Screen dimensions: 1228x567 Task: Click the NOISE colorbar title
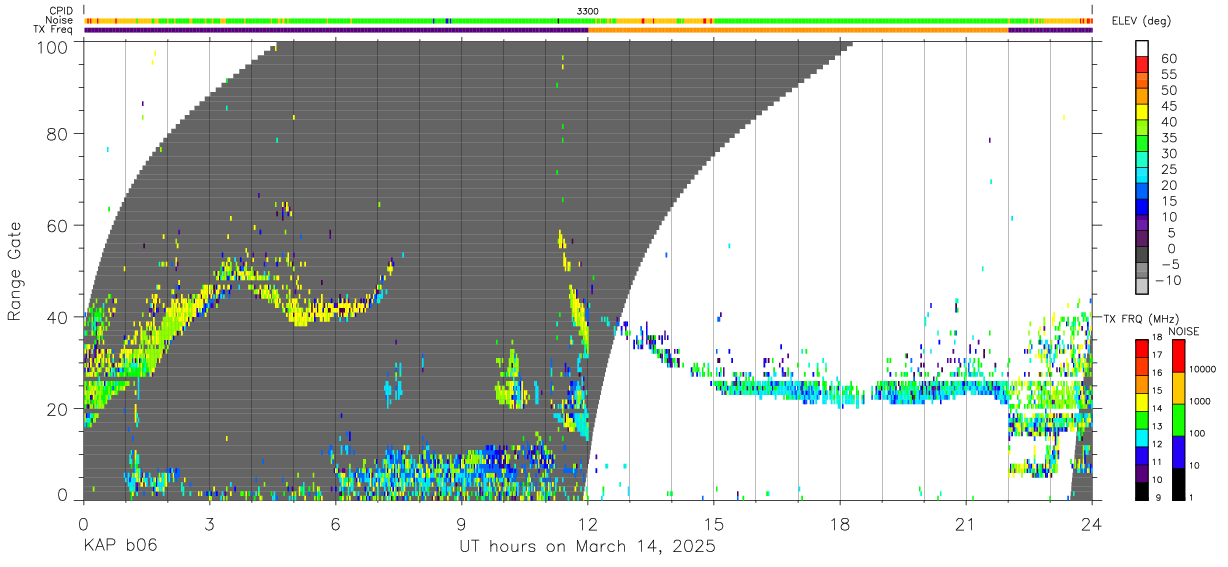[1185, 331]
